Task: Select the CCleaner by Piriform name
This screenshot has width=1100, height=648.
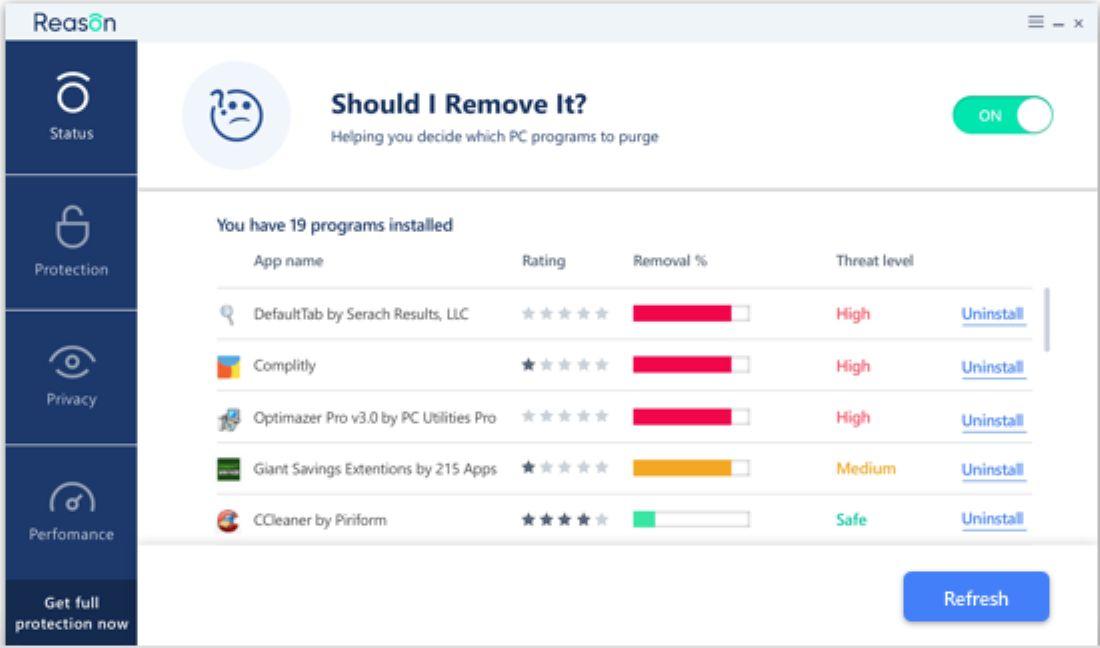Action: click(320, 520)
